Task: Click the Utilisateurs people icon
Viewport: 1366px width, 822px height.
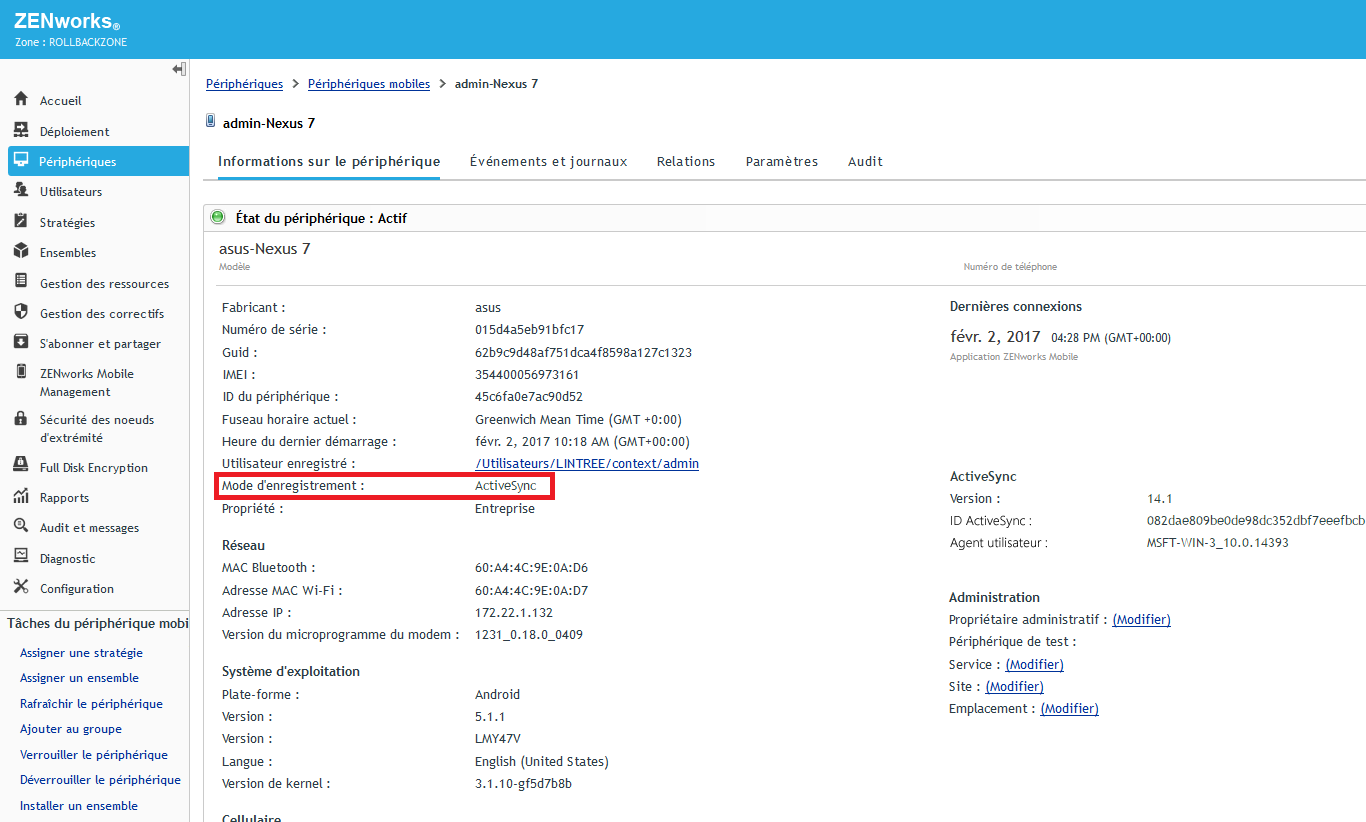Action: [x=21, y=191]
